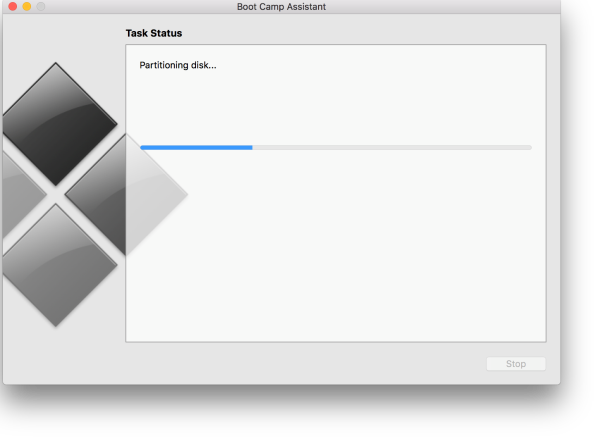Click the "Partitioning disk..." status text
Image resolution: width=600 pixels, height=441 pixels.
(x=178, y=65)
